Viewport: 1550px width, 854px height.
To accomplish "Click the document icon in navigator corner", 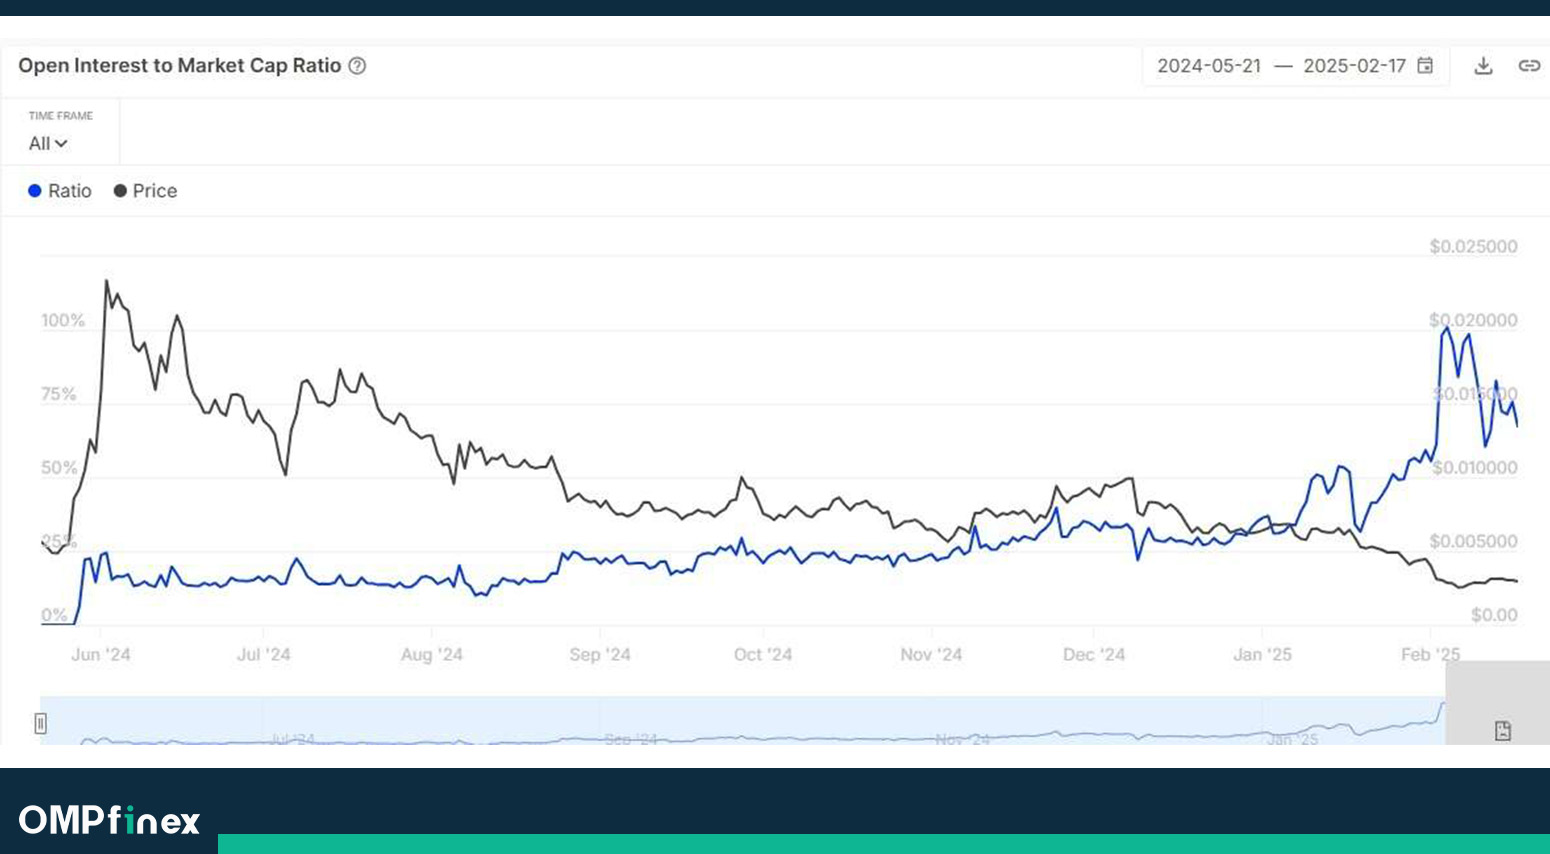I will 1502,731.
